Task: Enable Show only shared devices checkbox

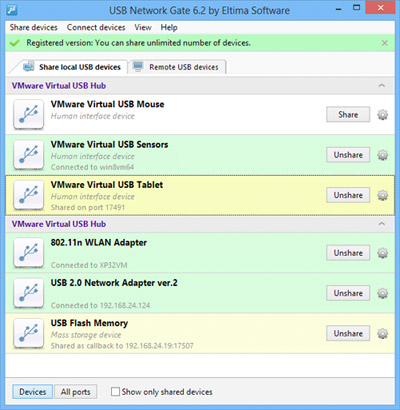Action: (x=115, y=391)
